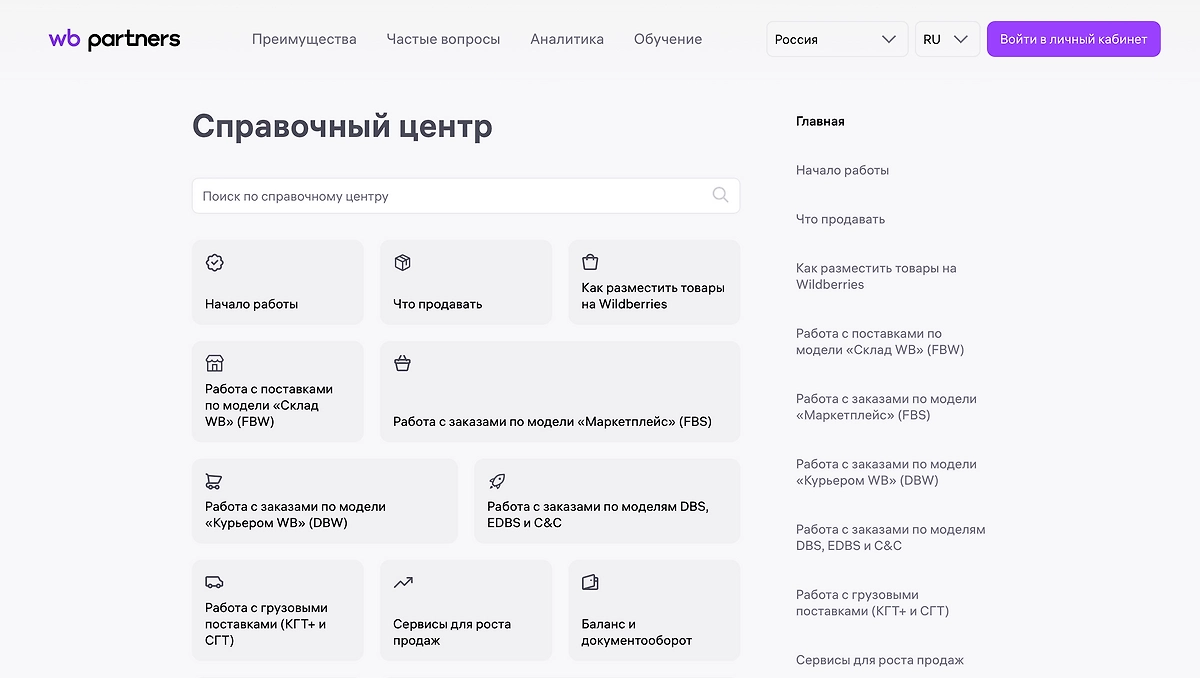Open the Россия country dropdown
Screen dimensions: 1200x678
coord(836,39)
